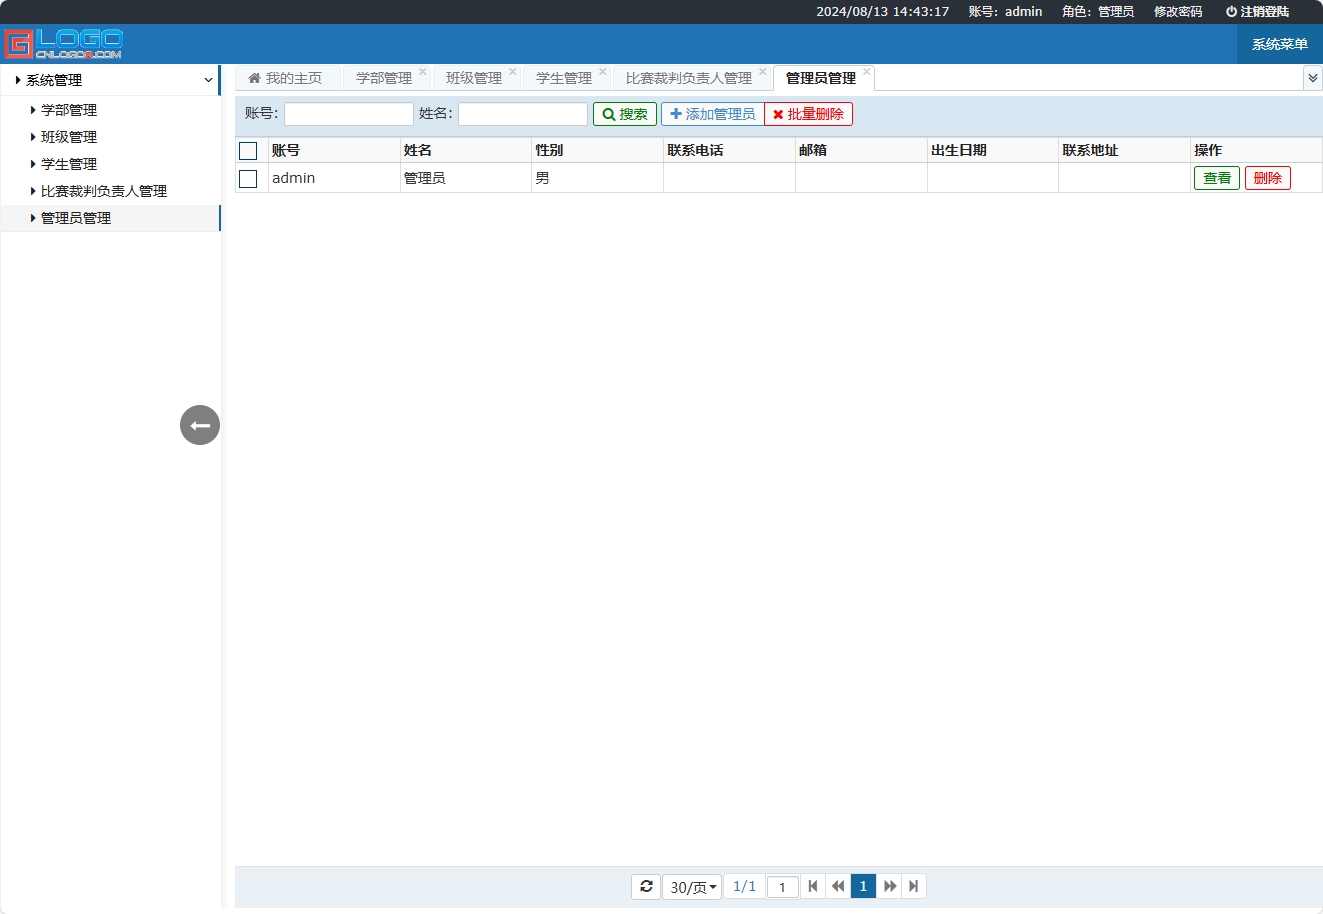
Task: Open 班级管理 in the sidebar
Action: point(69,137)
